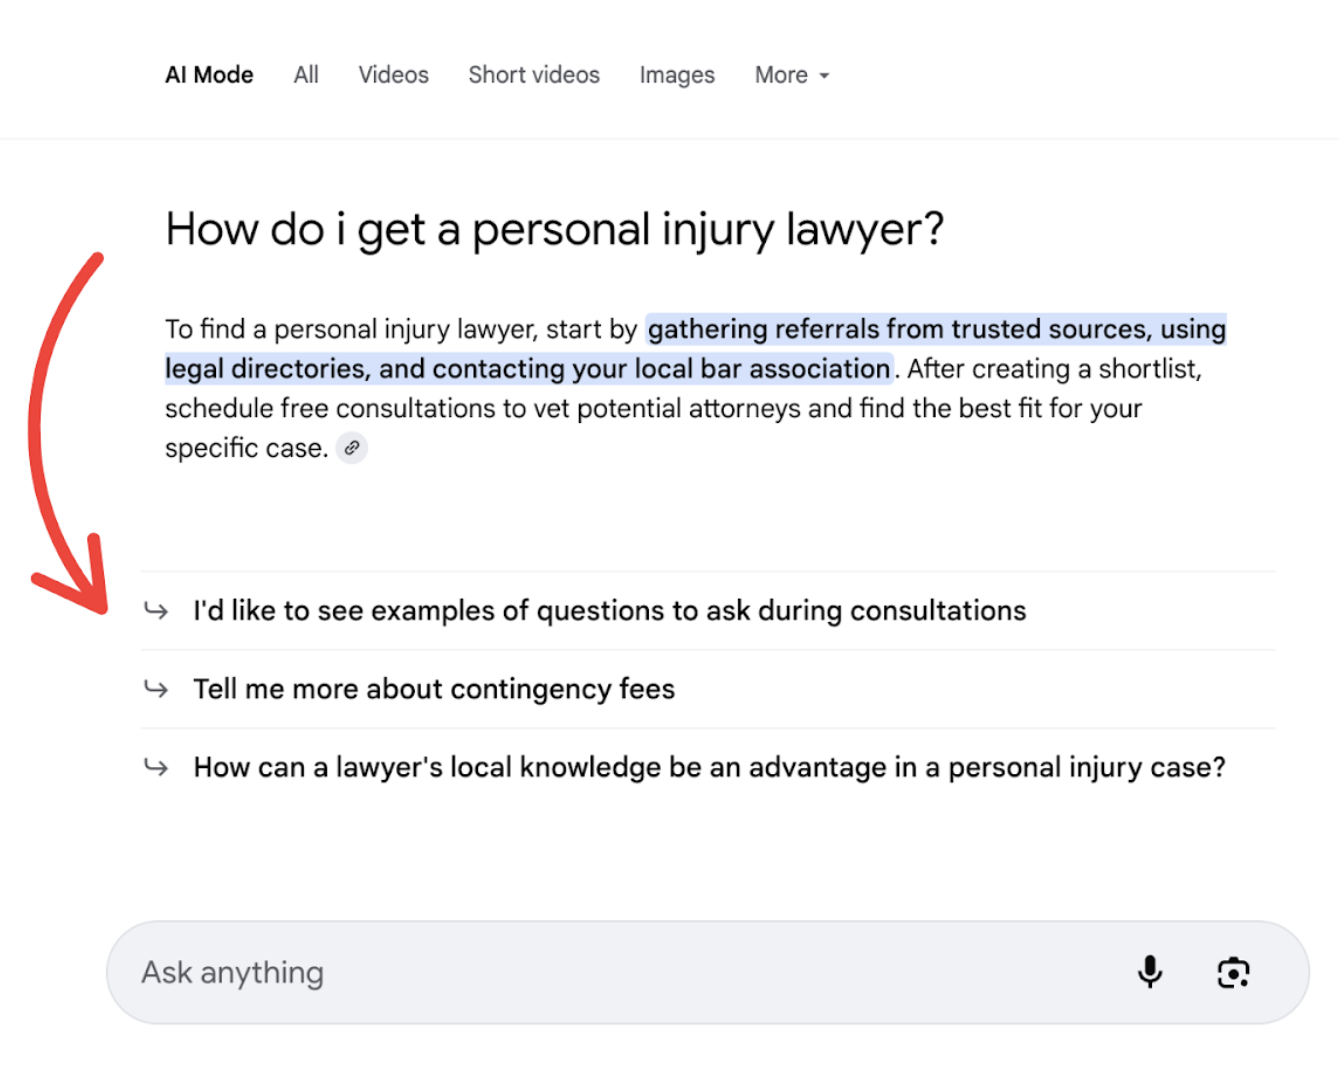Start voice search with the microphone icon
The image size is (1338, 1080).
point(1150,972)
